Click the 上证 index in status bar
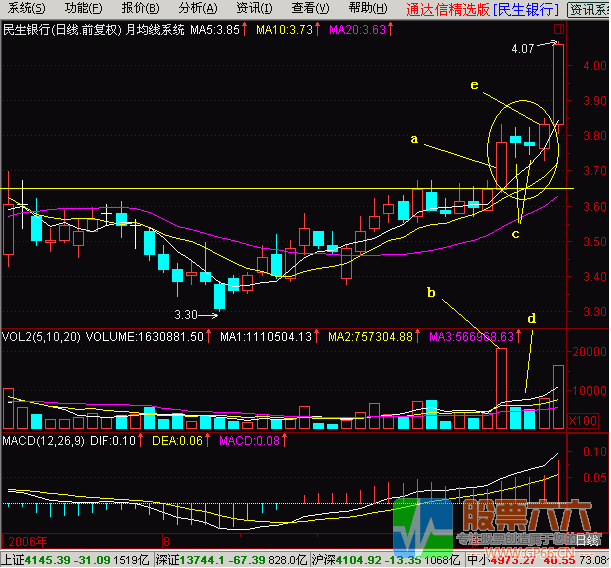The height and width of the screenshot is (568, 611). pos(12,560)
